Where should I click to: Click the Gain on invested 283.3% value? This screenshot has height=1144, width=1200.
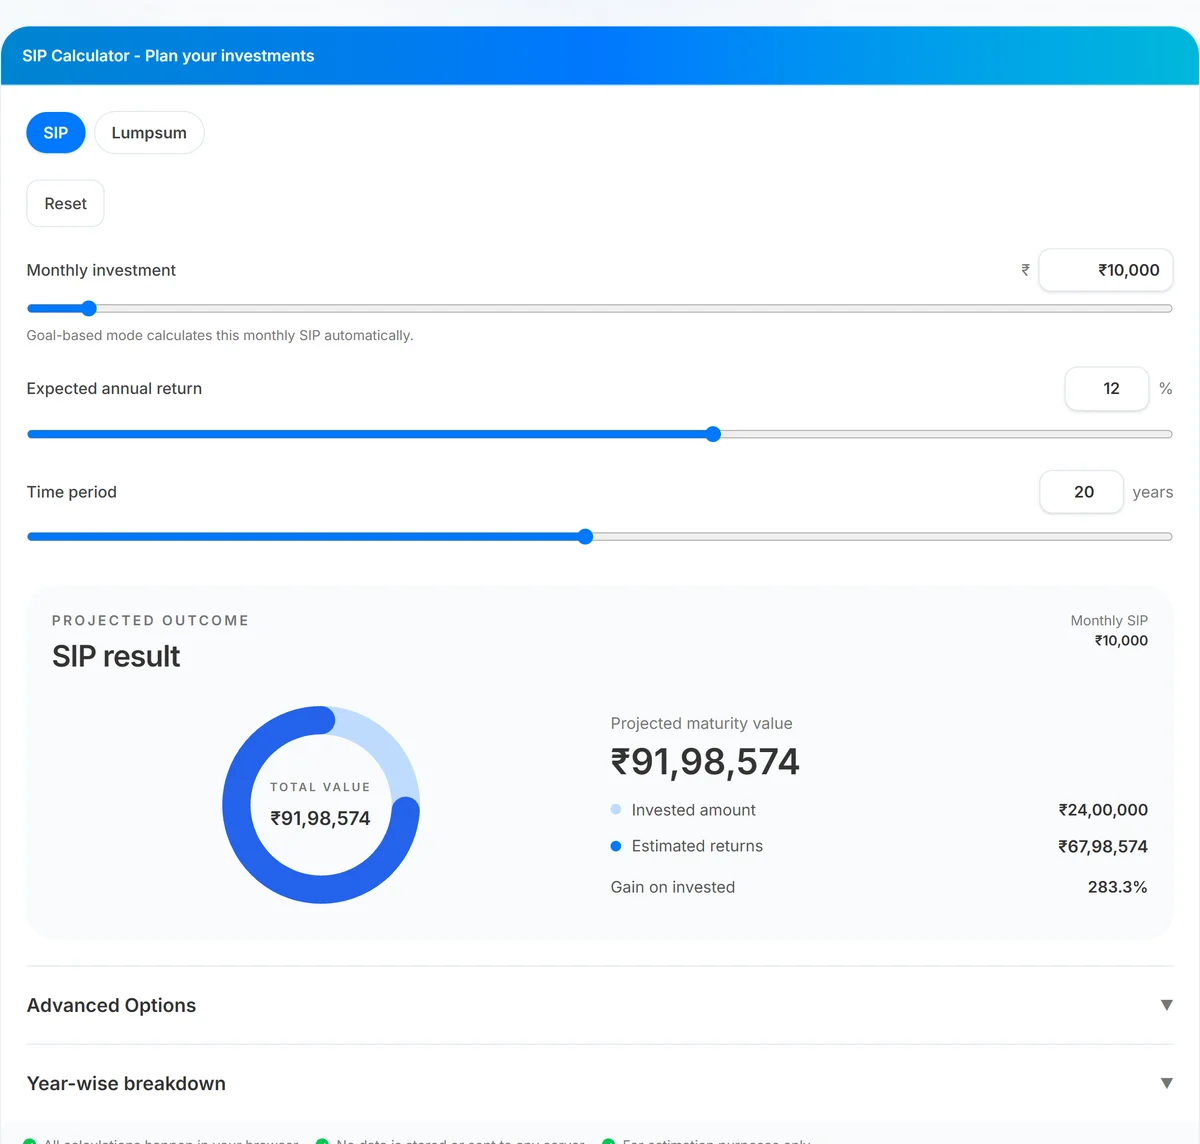[1117, 887]
